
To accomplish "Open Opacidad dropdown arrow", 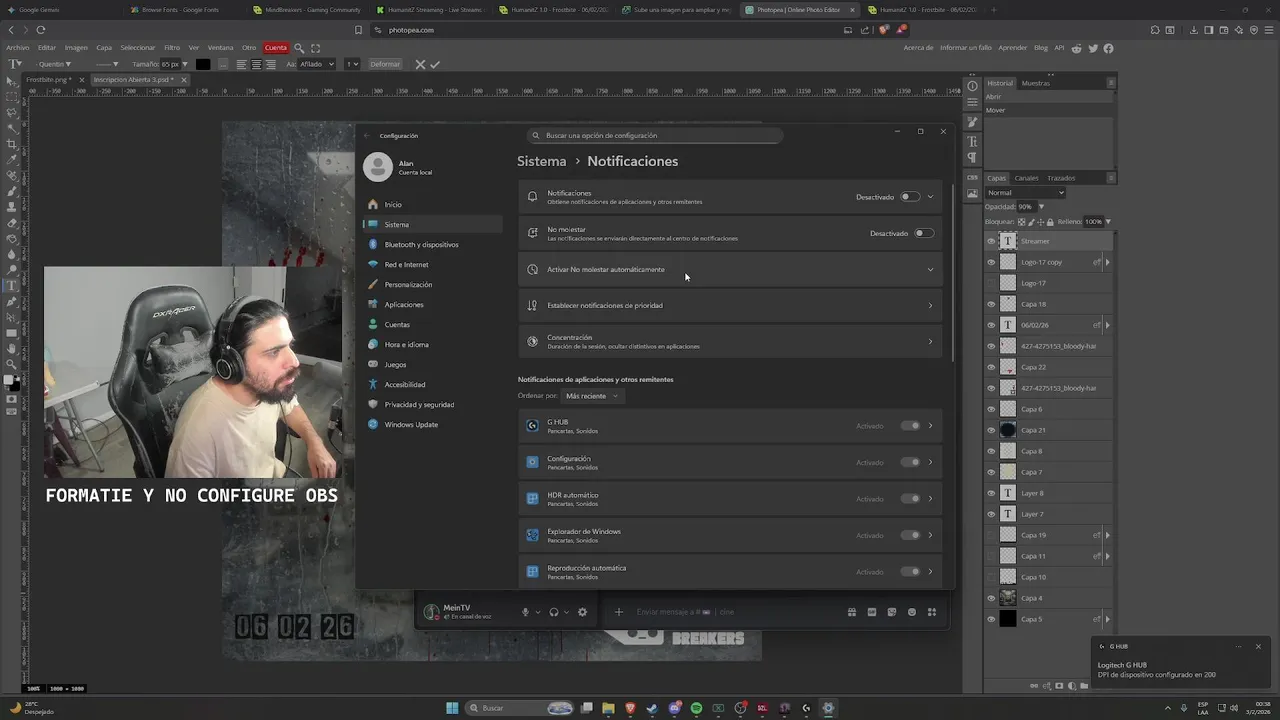I will click(1041, 207).
